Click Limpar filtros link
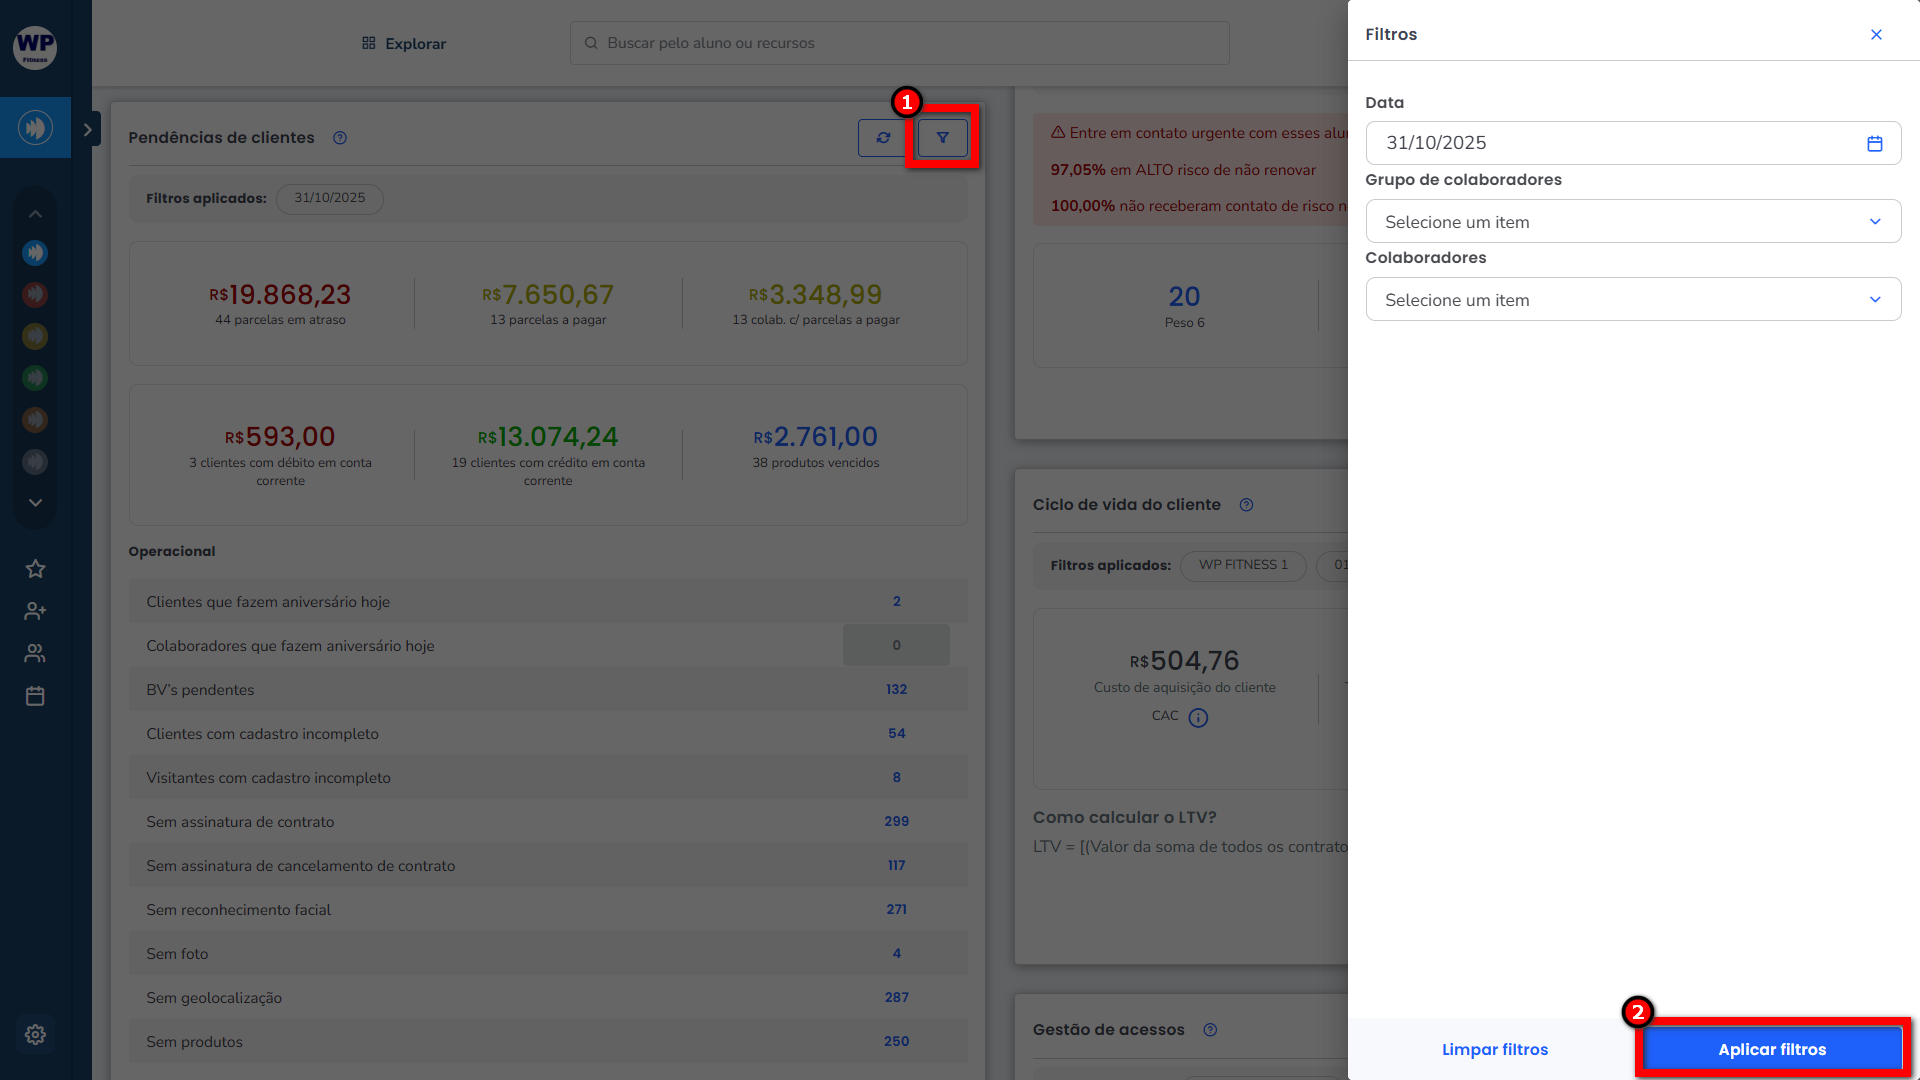 pyautogui.click(x=1494, y=1049)
